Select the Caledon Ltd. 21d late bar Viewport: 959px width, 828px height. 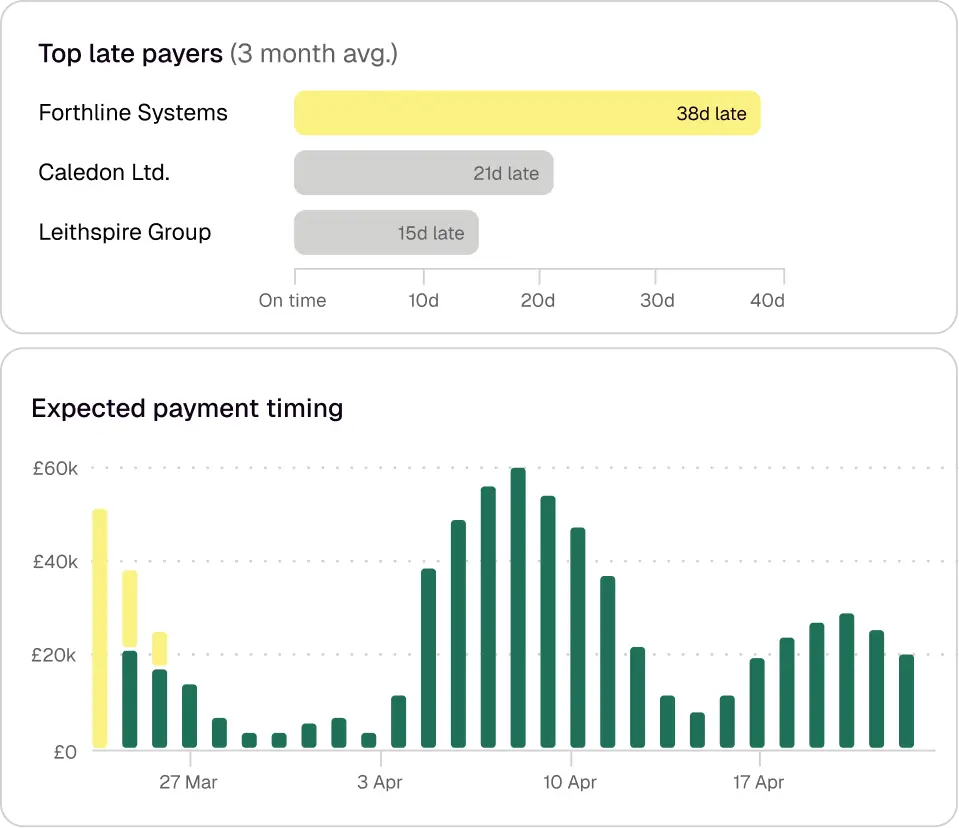(424, 173)
